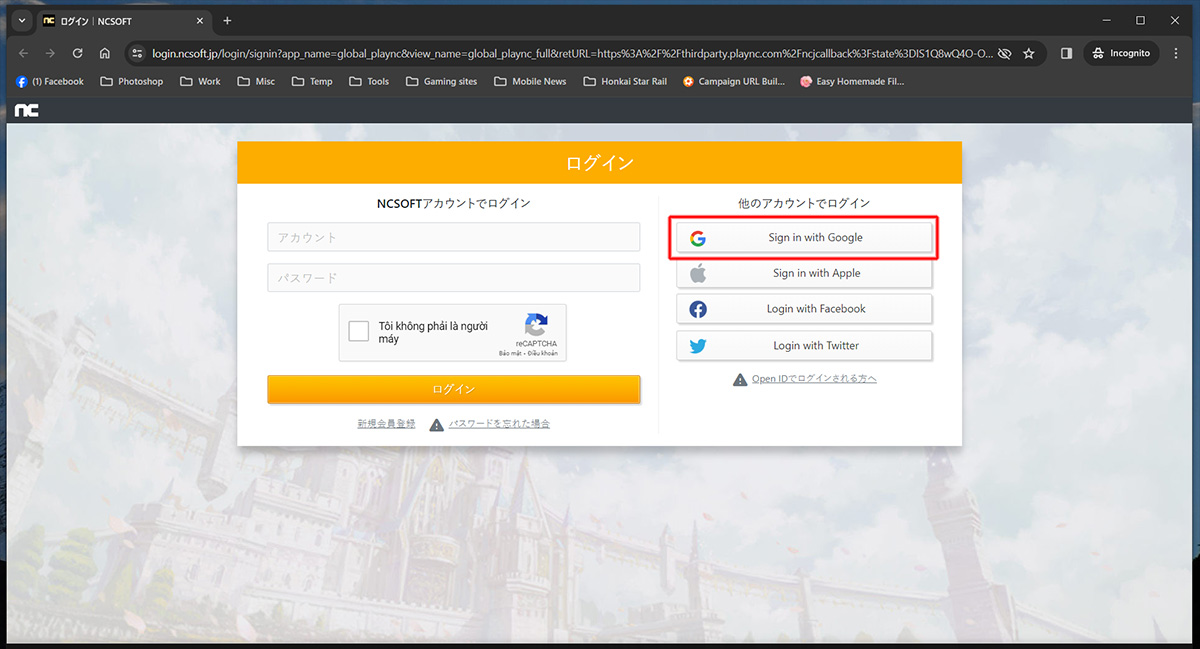Click Sign in with Google button
This screenshot has width=1200, height=649.
(x=804, y=238)
